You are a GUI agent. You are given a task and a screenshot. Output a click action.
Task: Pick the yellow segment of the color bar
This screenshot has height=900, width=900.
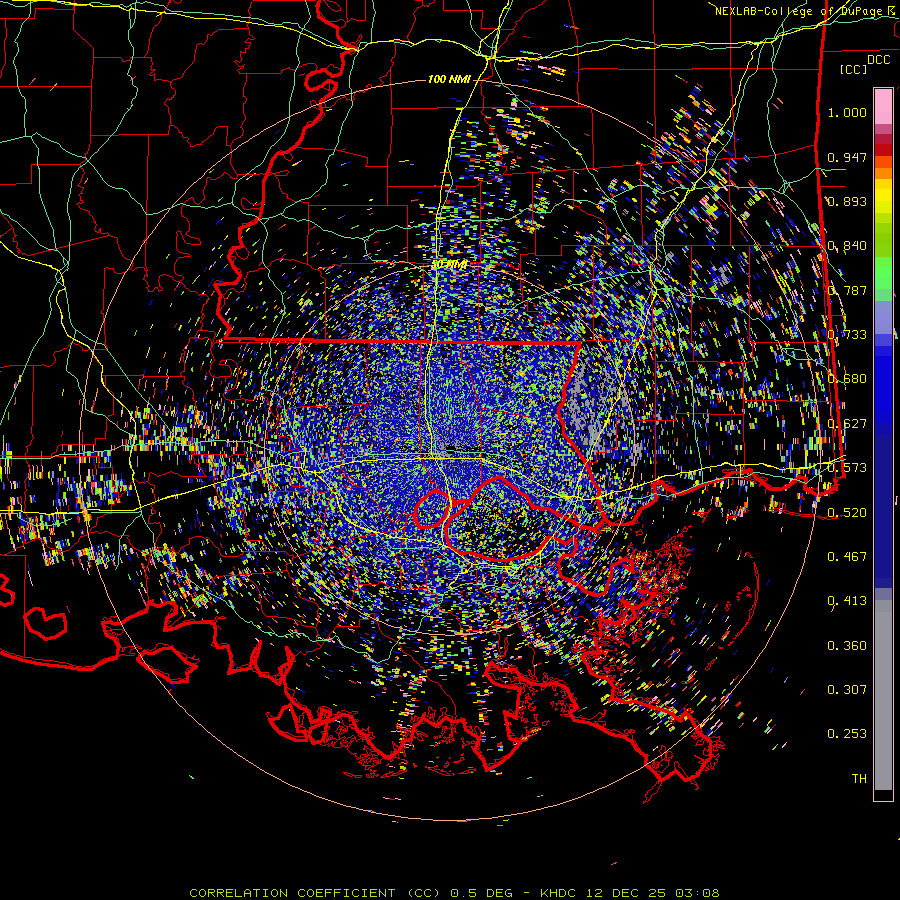(883, 195)
